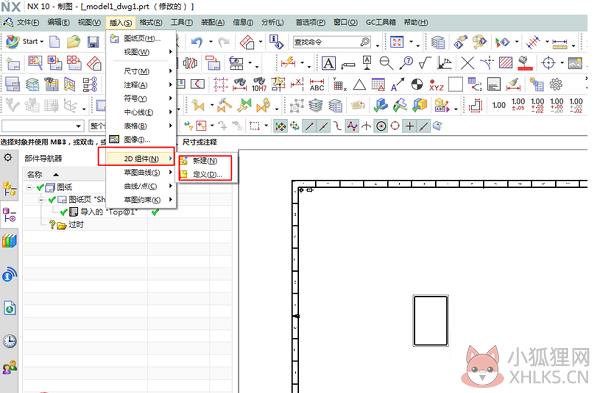The height and width of the screenshot is (393, 600).
Task: Click the tabular note calendar icon
Action: [378, 85]
